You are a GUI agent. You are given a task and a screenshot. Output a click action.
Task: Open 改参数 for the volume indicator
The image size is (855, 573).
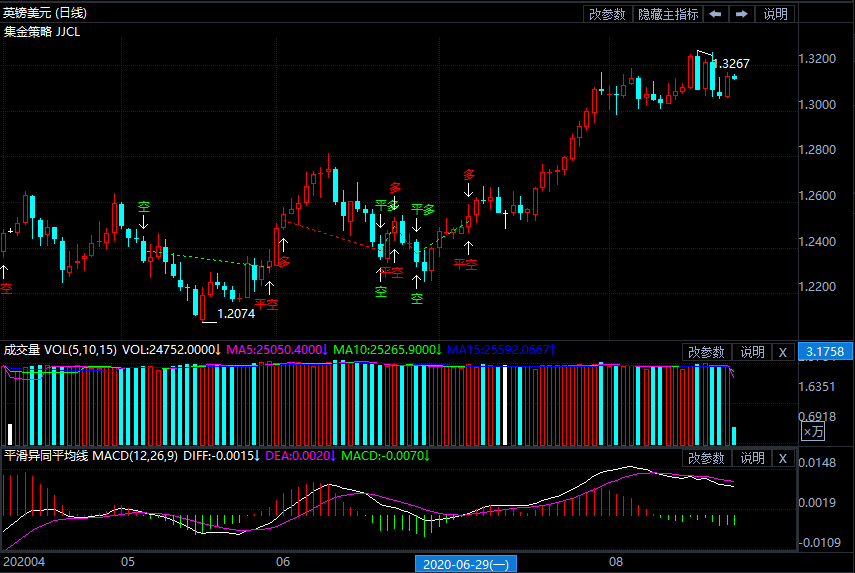pos(706,352)
